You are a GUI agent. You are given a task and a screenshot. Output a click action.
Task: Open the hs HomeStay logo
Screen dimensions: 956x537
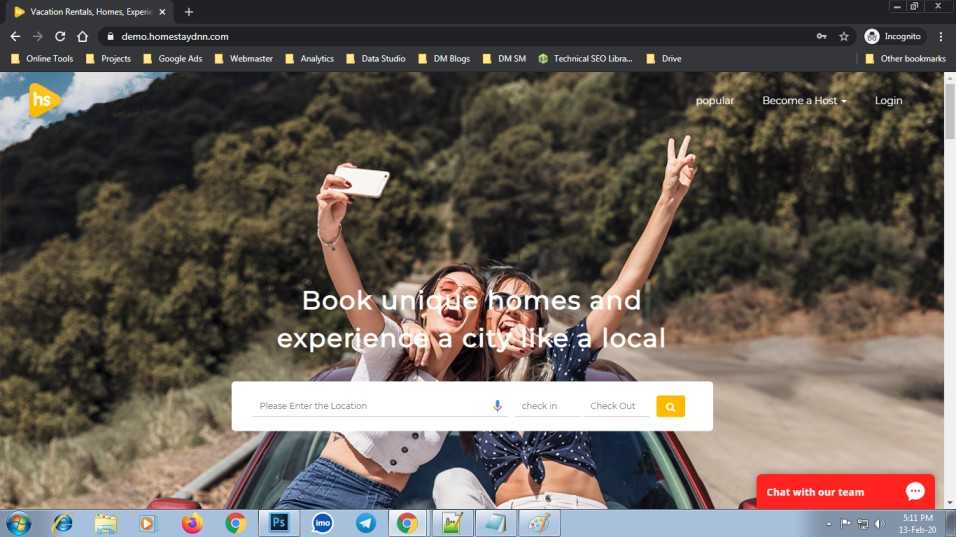44,99
